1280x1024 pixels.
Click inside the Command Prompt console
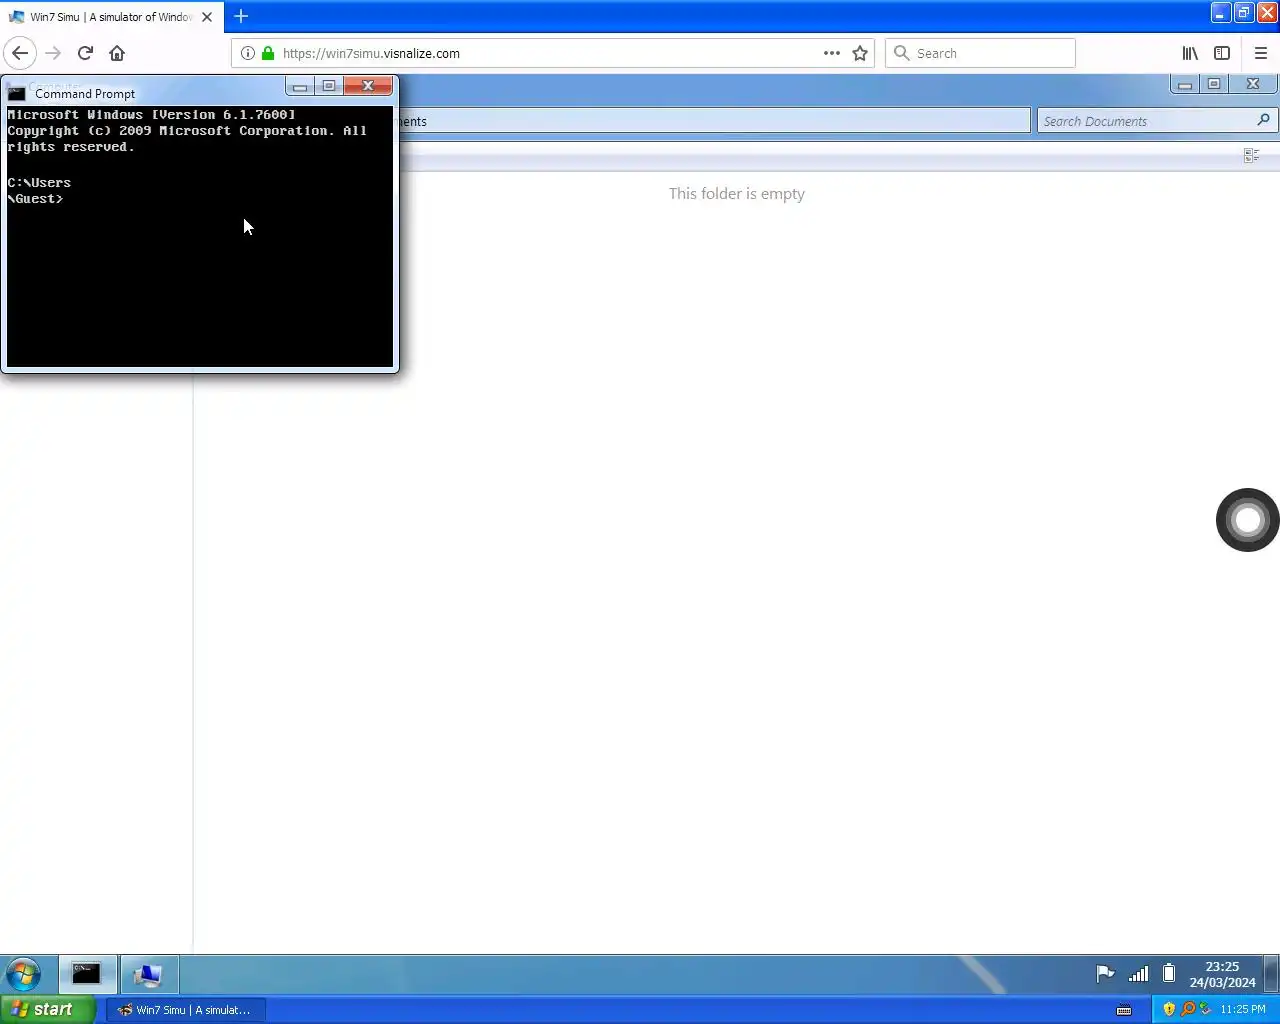(x=200, y=237)
